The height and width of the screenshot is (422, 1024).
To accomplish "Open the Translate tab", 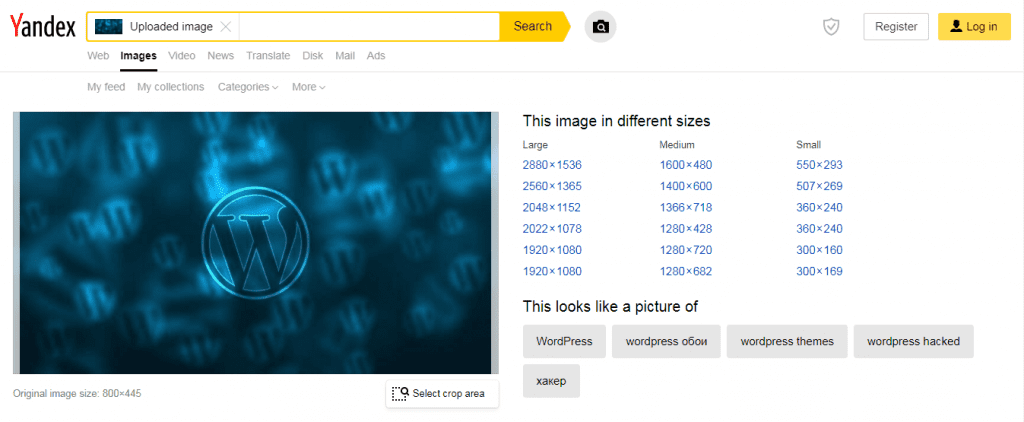I will pyautogui.click(x=268, y=56).
